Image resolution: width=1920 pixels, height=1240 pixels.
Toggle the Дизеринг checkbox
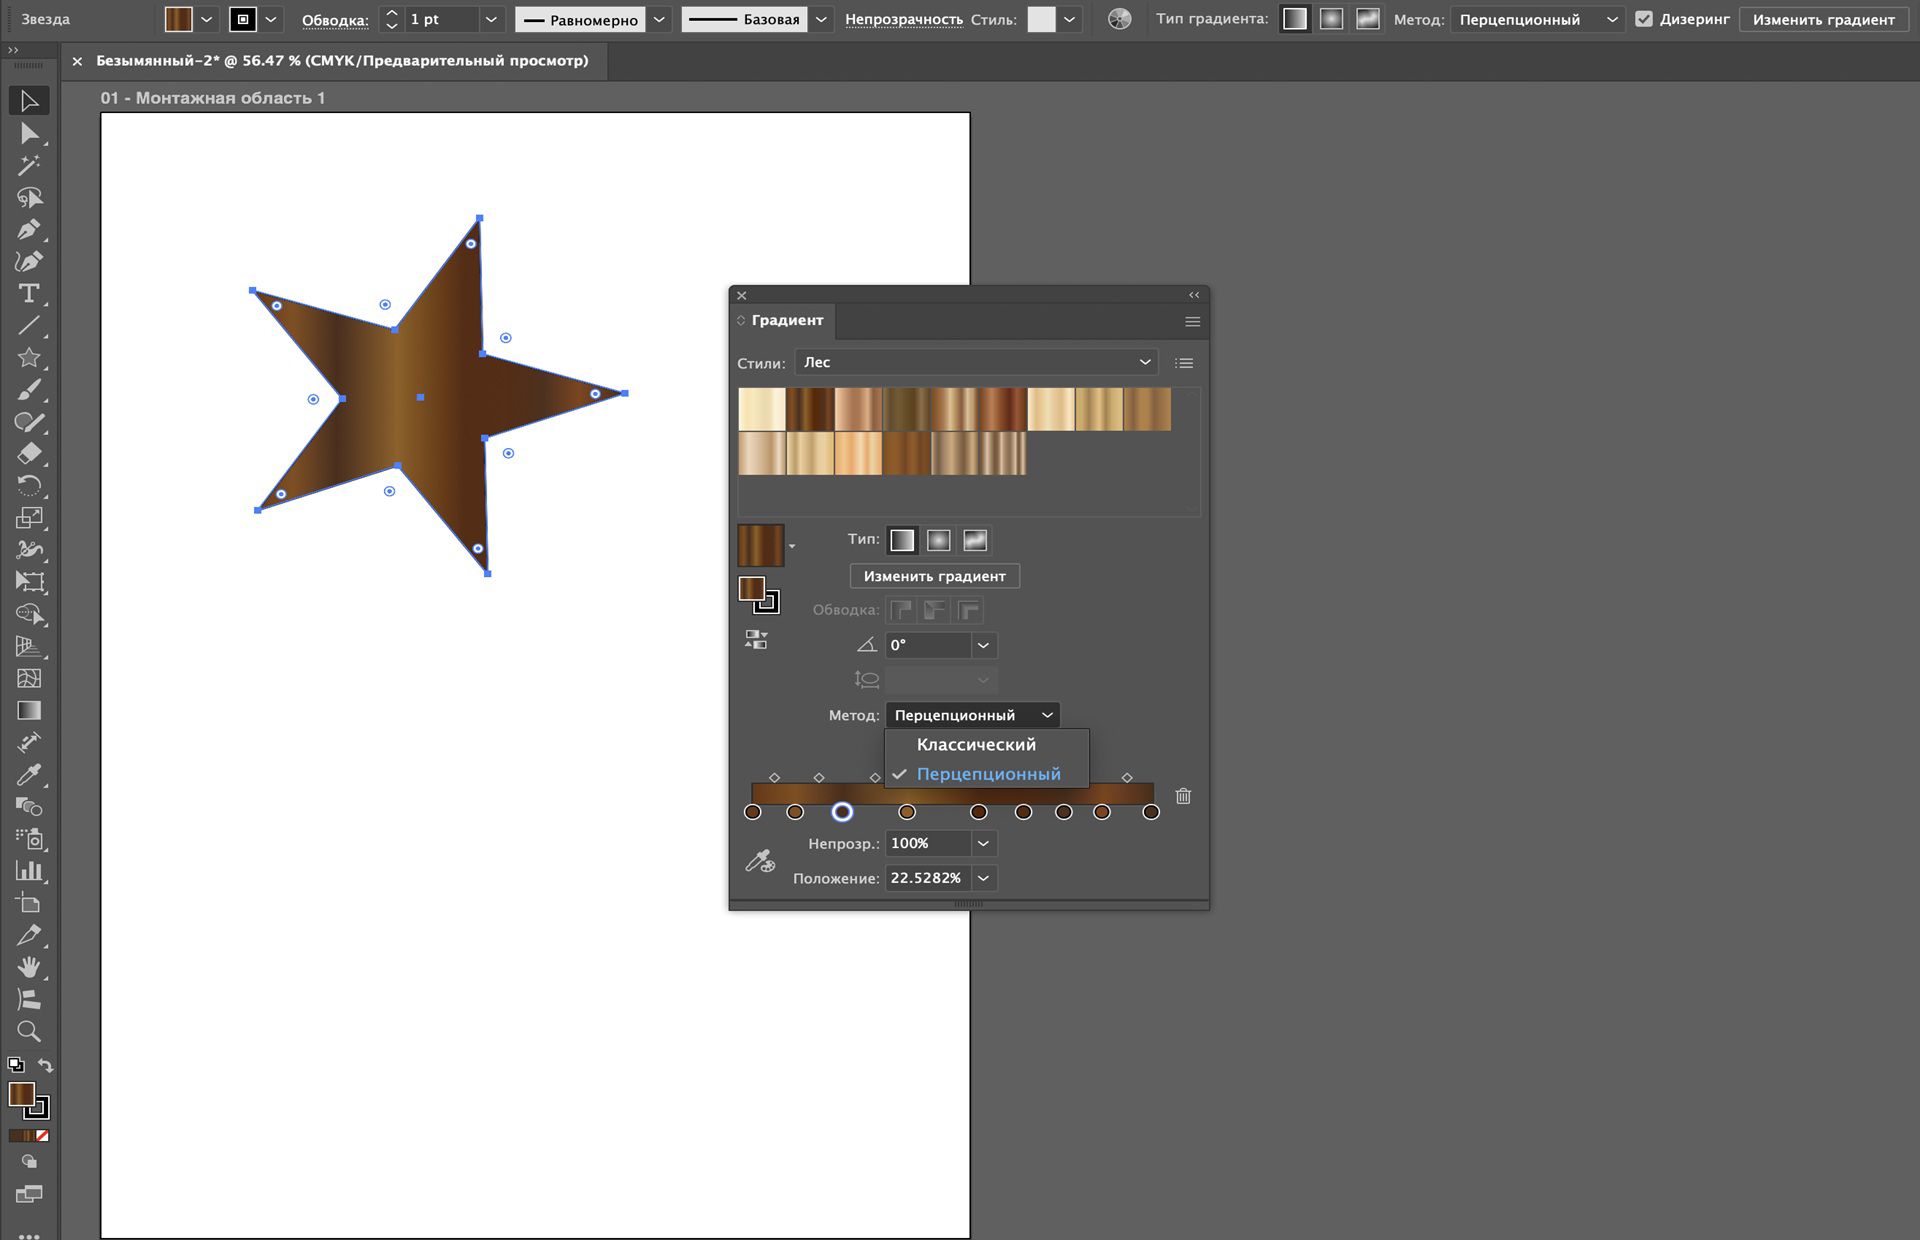(x=1644, y=19)
